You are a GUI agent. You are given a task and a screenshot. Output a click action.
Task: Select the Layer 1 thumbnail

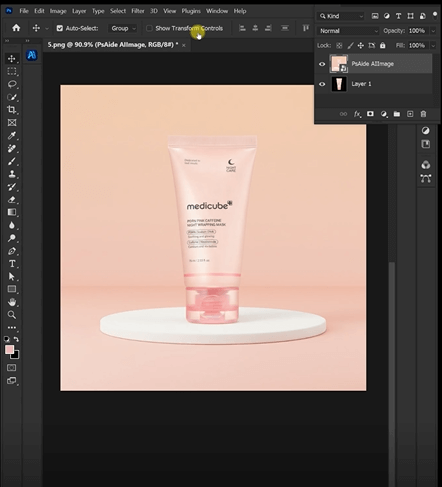coord(339,84)
